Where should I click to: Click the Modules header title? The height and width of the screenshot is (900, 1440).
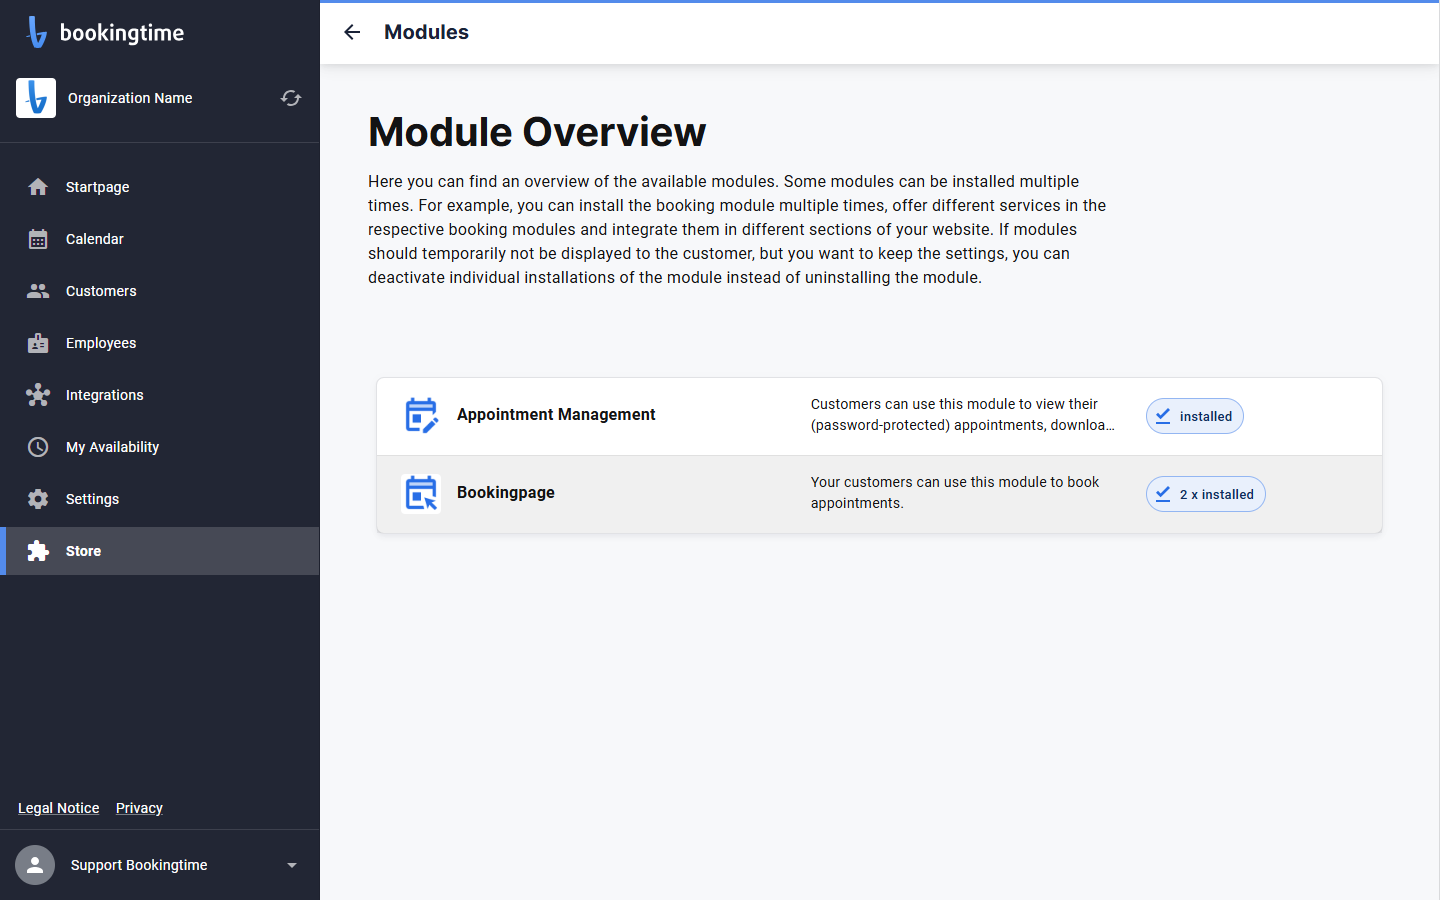click(426, 32)
